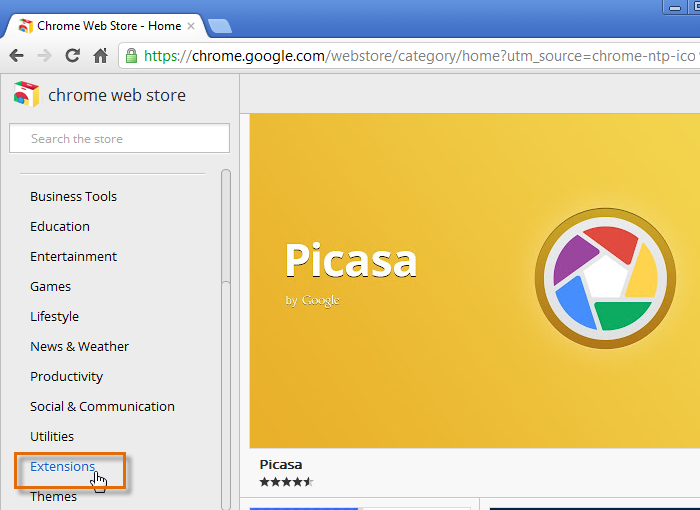The width and height of the screenshot is (700, 510).
Task: Click the address bar URL
Action: [x=419, y=56]
